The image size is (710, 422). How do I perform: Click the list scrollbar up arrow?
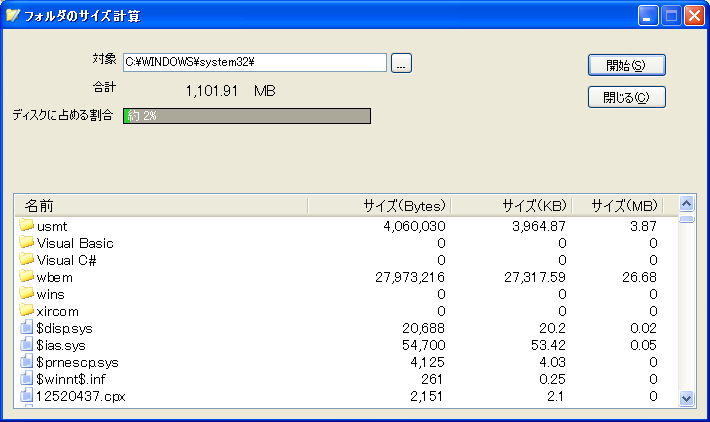686,204
